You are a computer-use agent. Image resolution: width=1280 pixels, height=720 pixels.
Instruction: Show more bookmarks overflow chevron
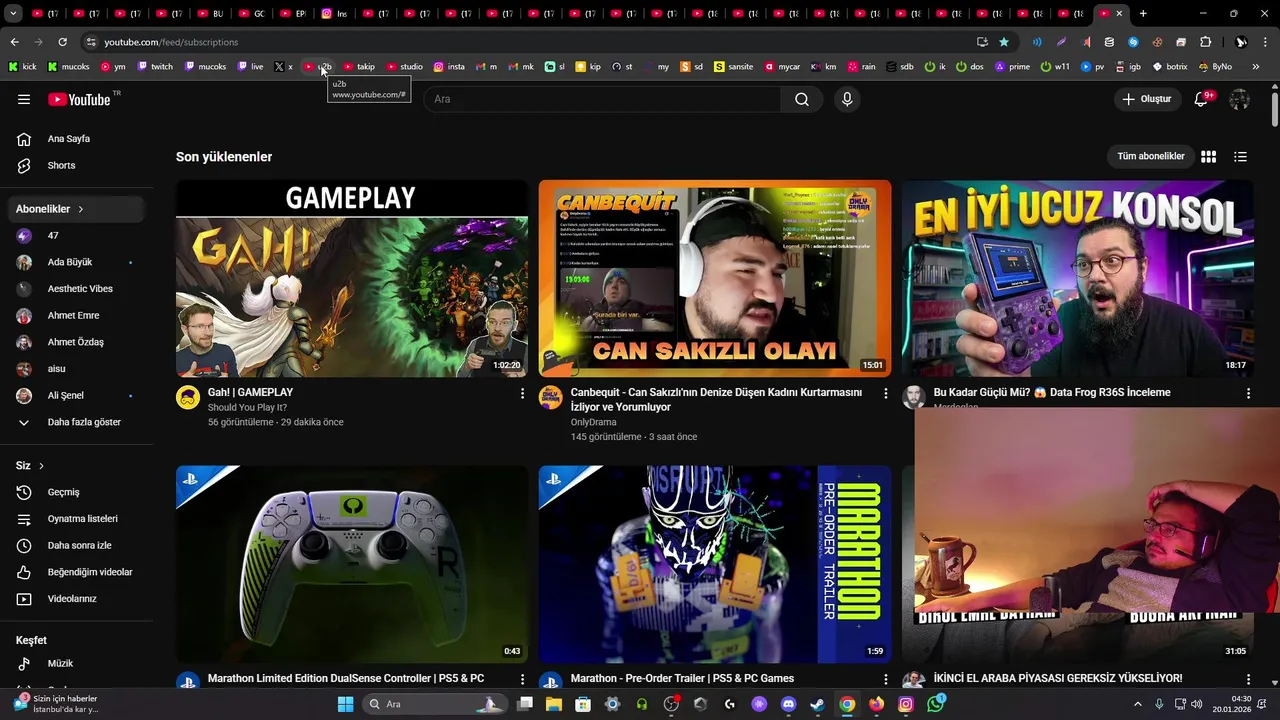point(1256,67)
